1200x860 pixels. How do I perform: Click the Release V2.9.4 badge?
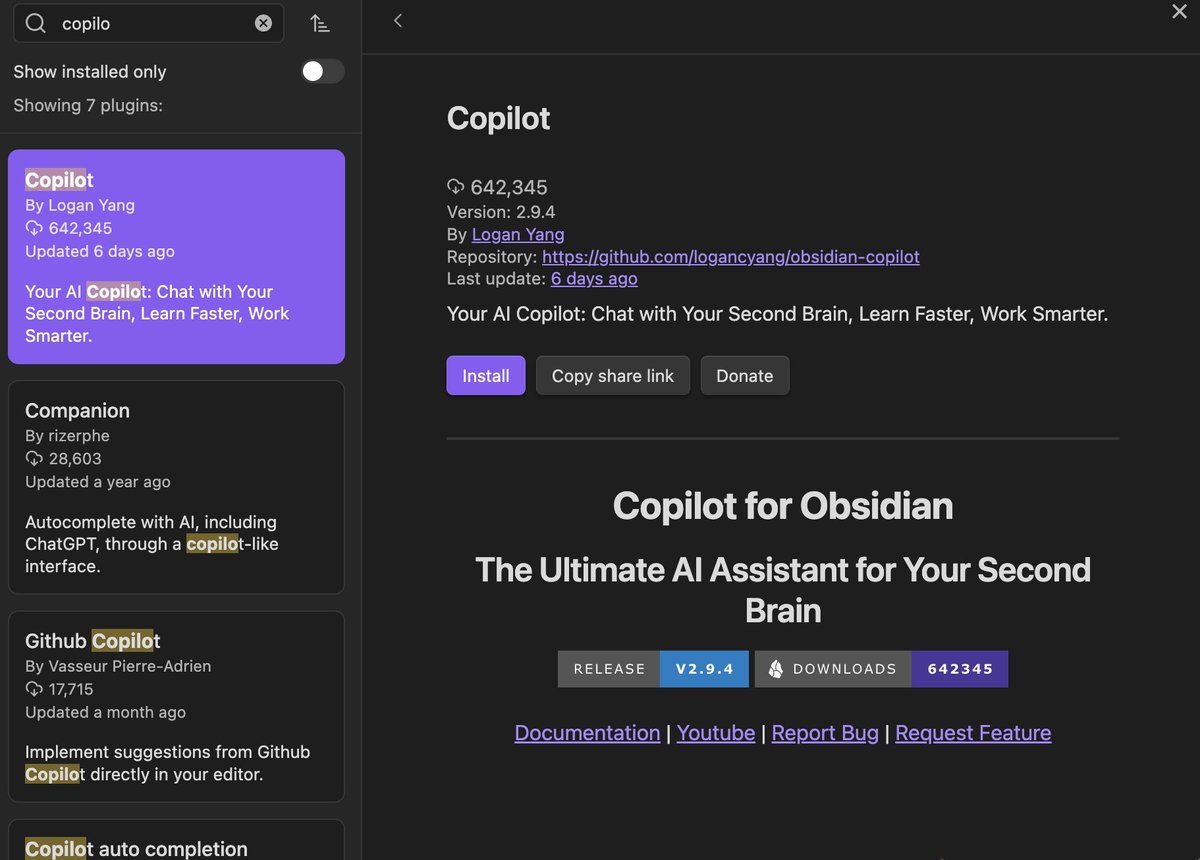[653, 669]
